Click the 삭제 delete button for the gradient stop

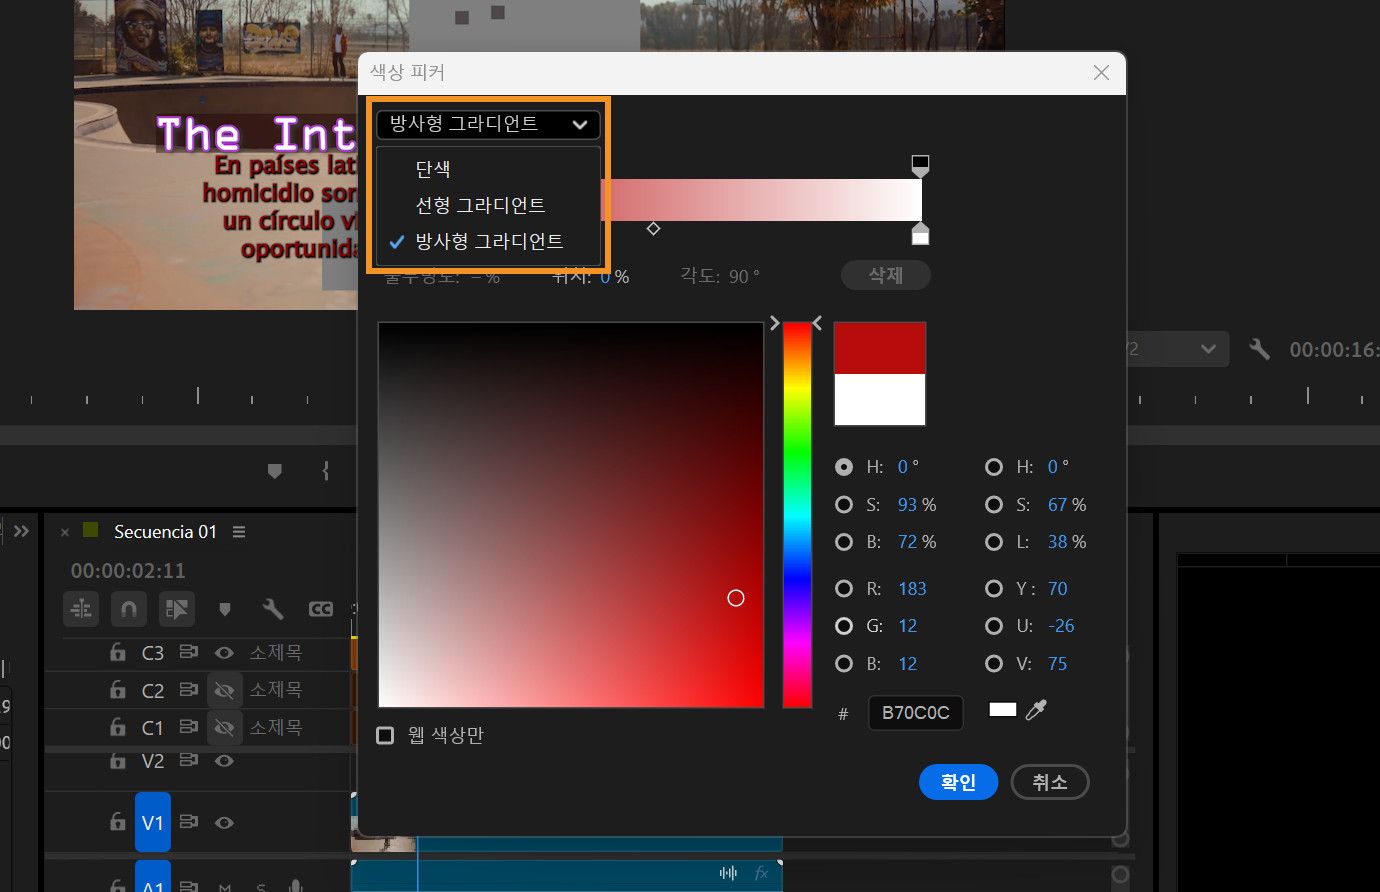885,275
